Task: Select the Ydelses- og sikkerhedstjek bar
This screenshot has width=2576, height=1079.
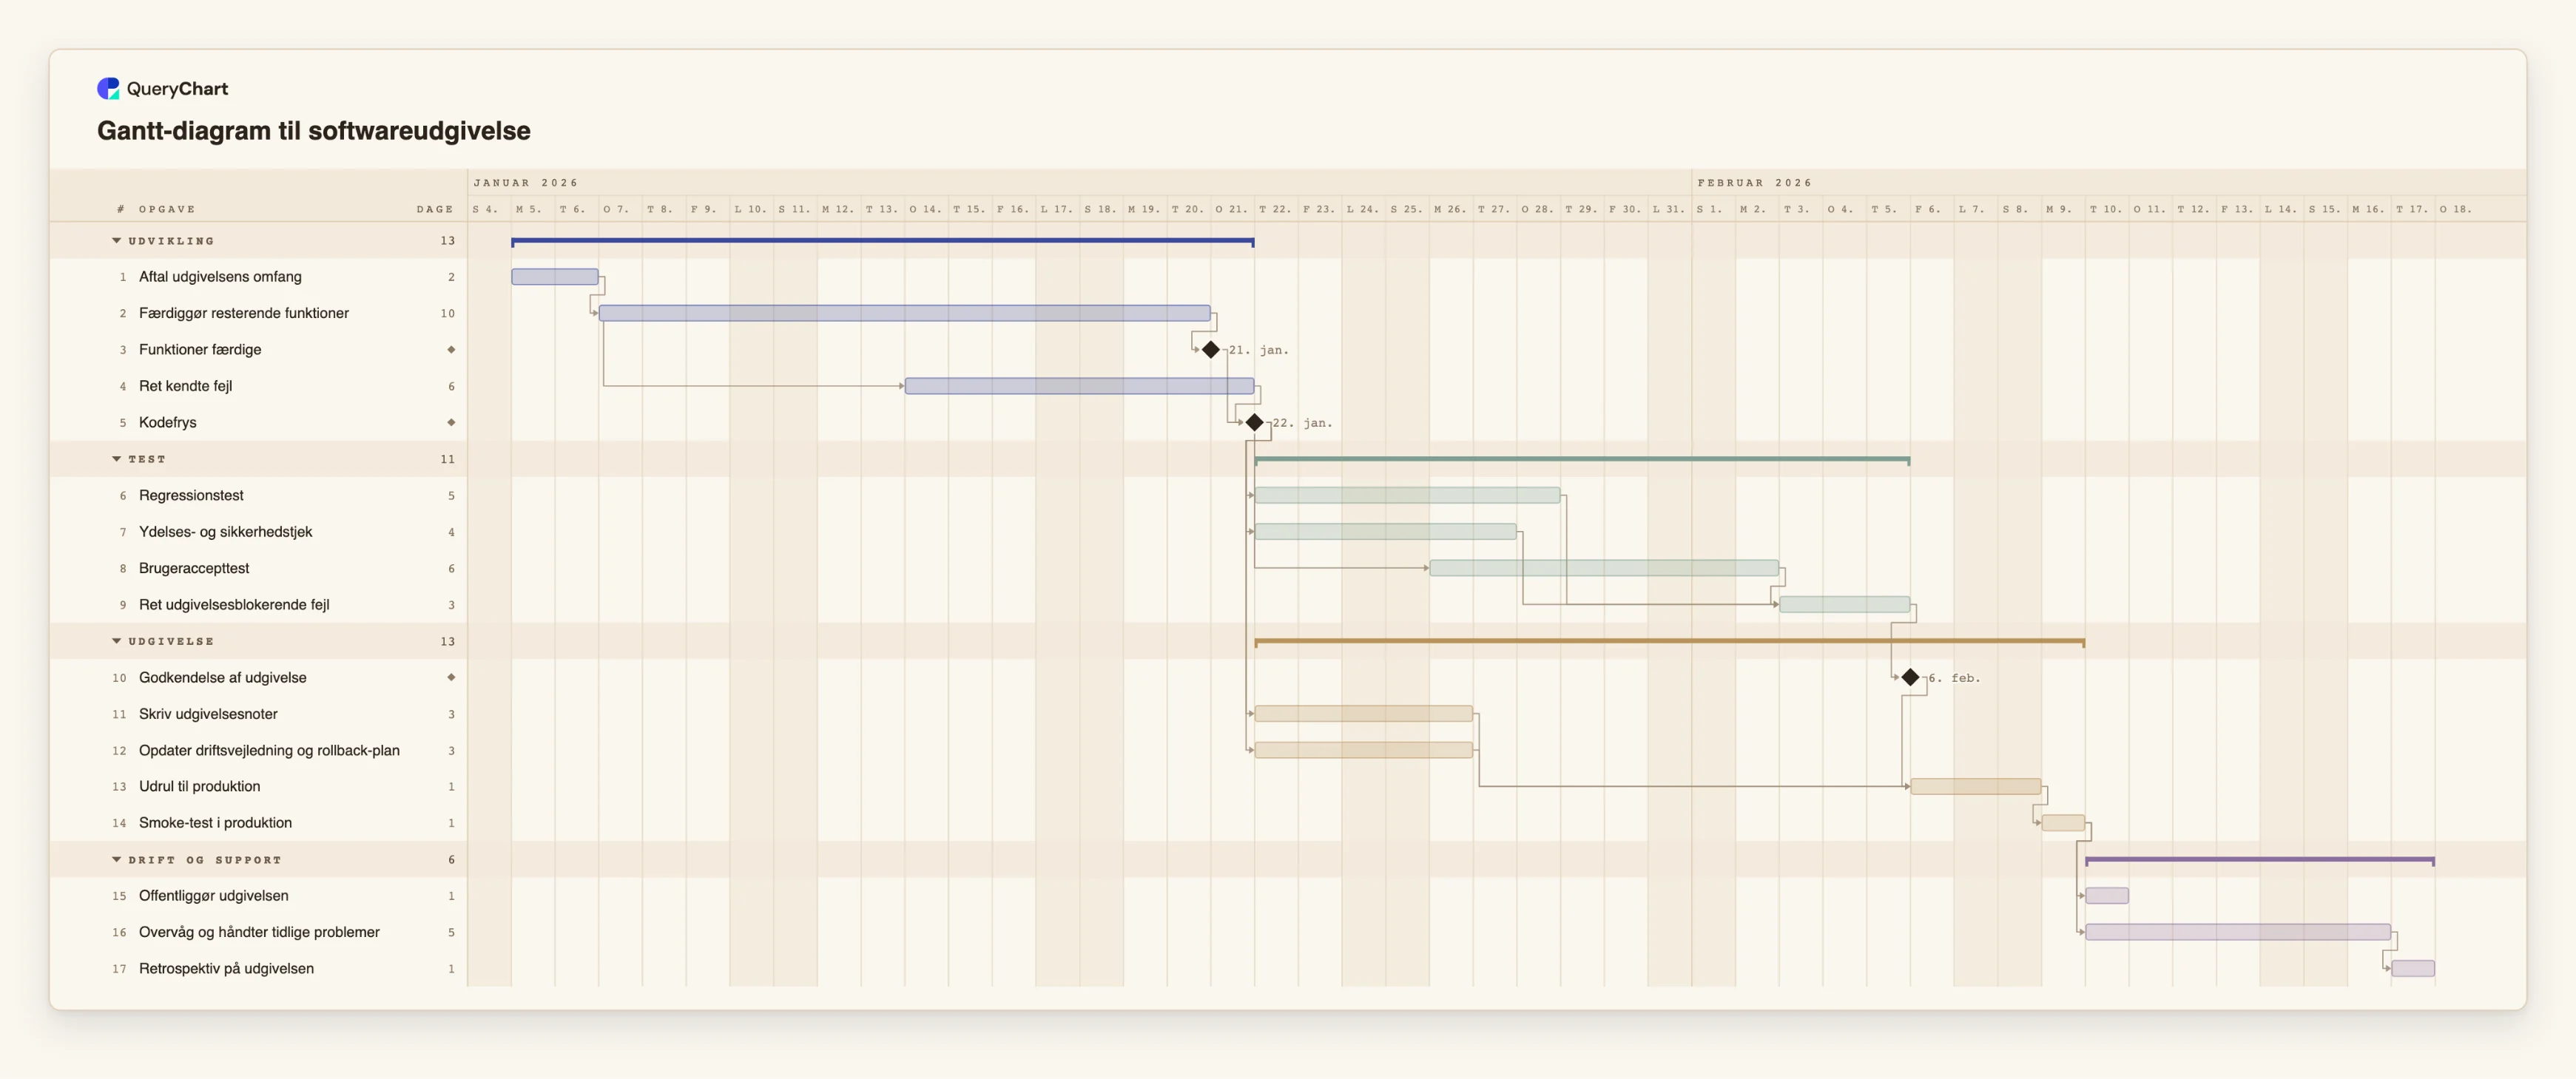Action: click(x=1386, y=532)
